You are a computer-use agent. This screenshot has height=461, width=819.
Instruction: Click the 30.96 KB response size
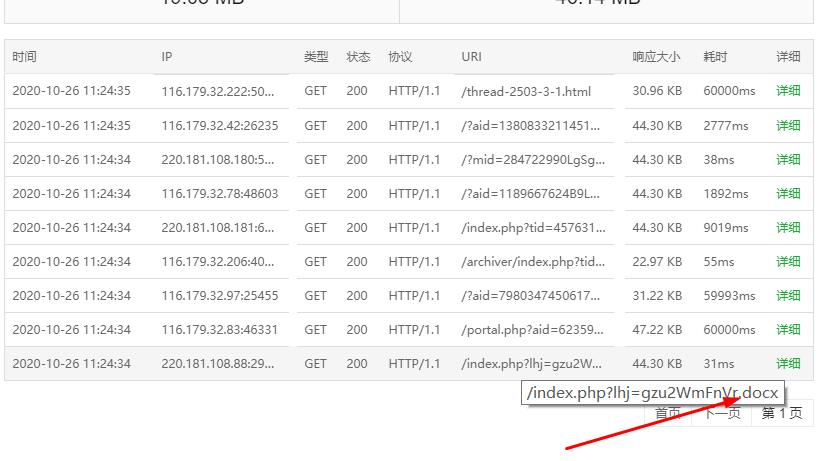coord(657,91)
